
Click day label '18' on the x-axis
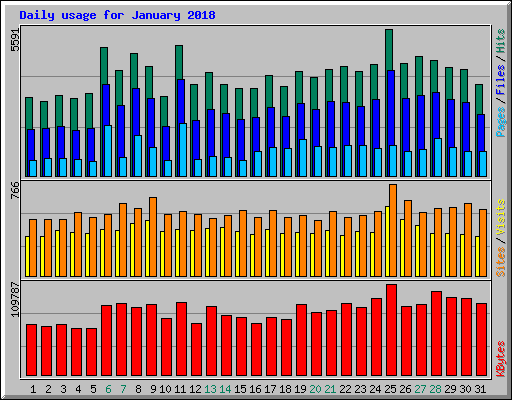click(285, 389)
